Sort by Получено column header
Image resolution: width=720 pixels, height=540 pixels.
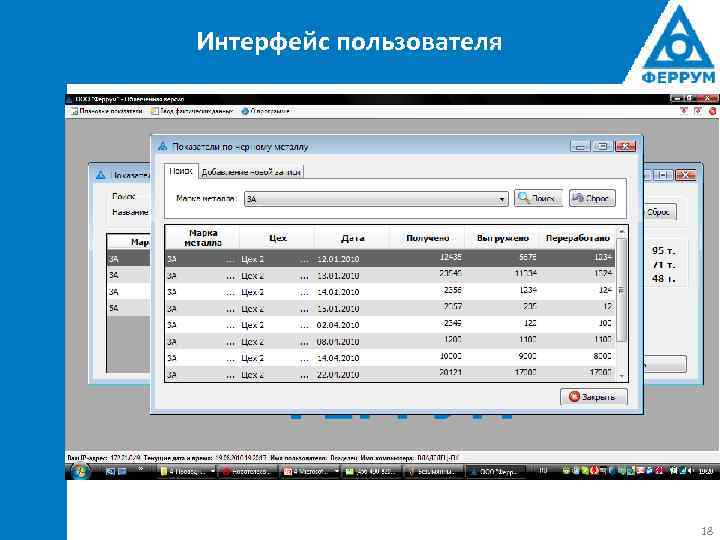428,238
